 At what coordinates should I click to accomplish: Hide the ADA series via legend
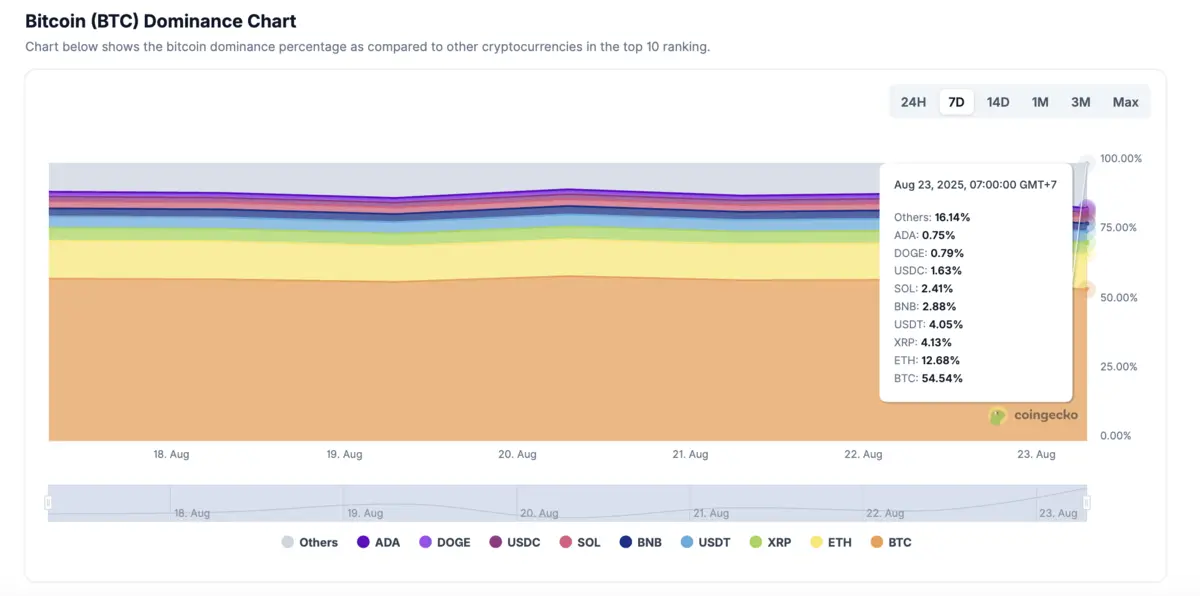(x=377, y=542)
